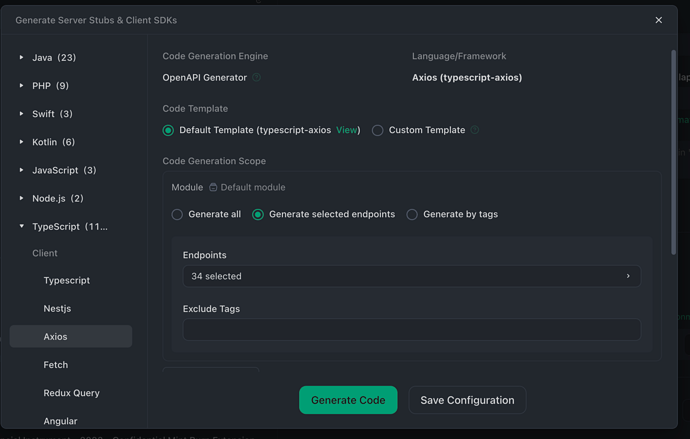Viewport: 690px width, 439px height.
Task: Expand the PHP language group
Action: tap(22, 86)
